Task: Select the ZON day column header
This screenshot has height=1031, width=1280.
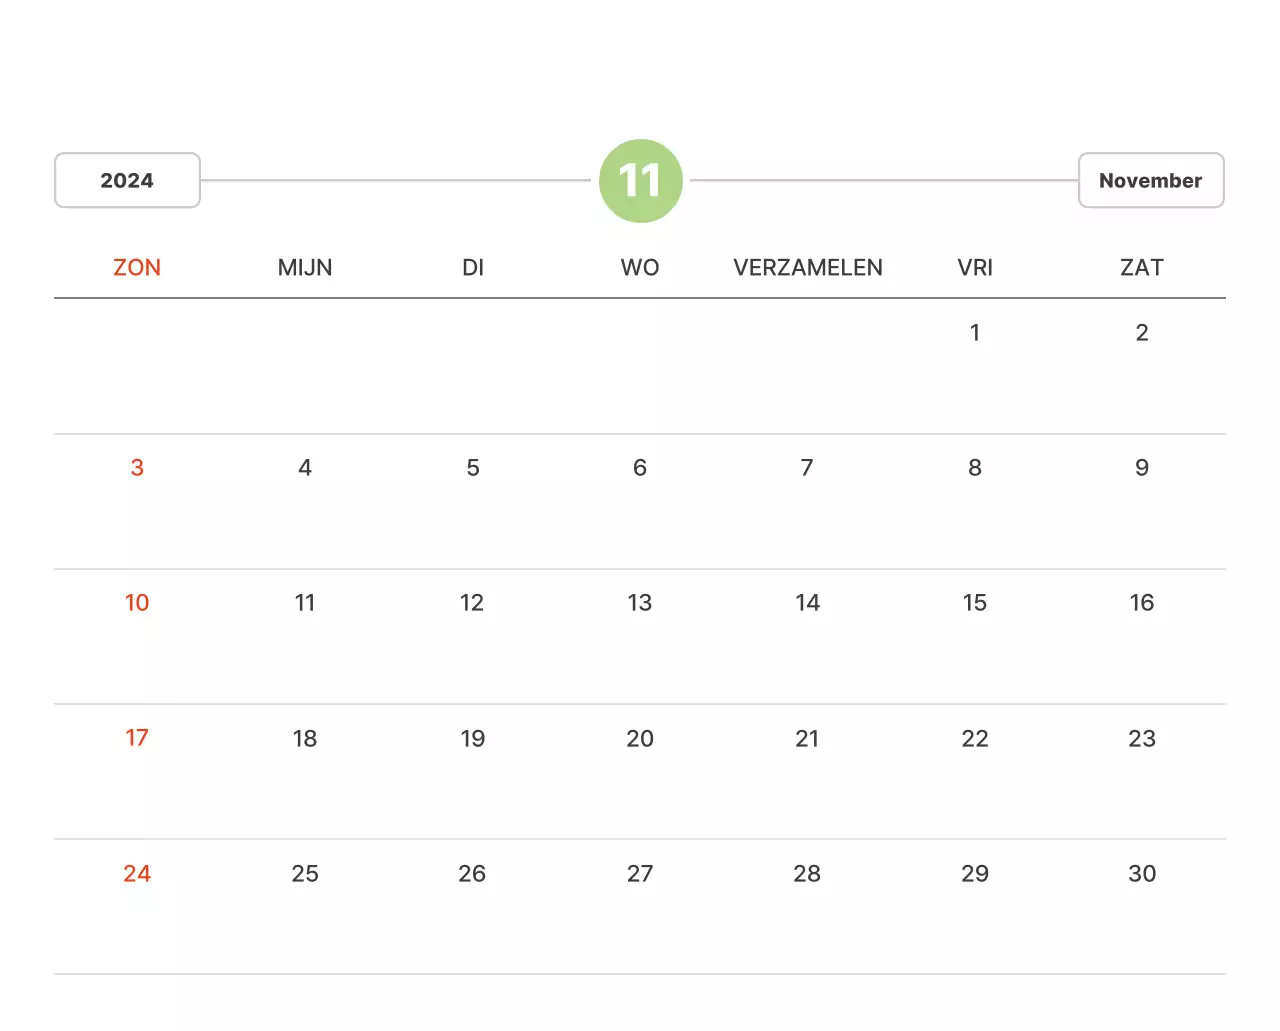Action: point(137,267)
